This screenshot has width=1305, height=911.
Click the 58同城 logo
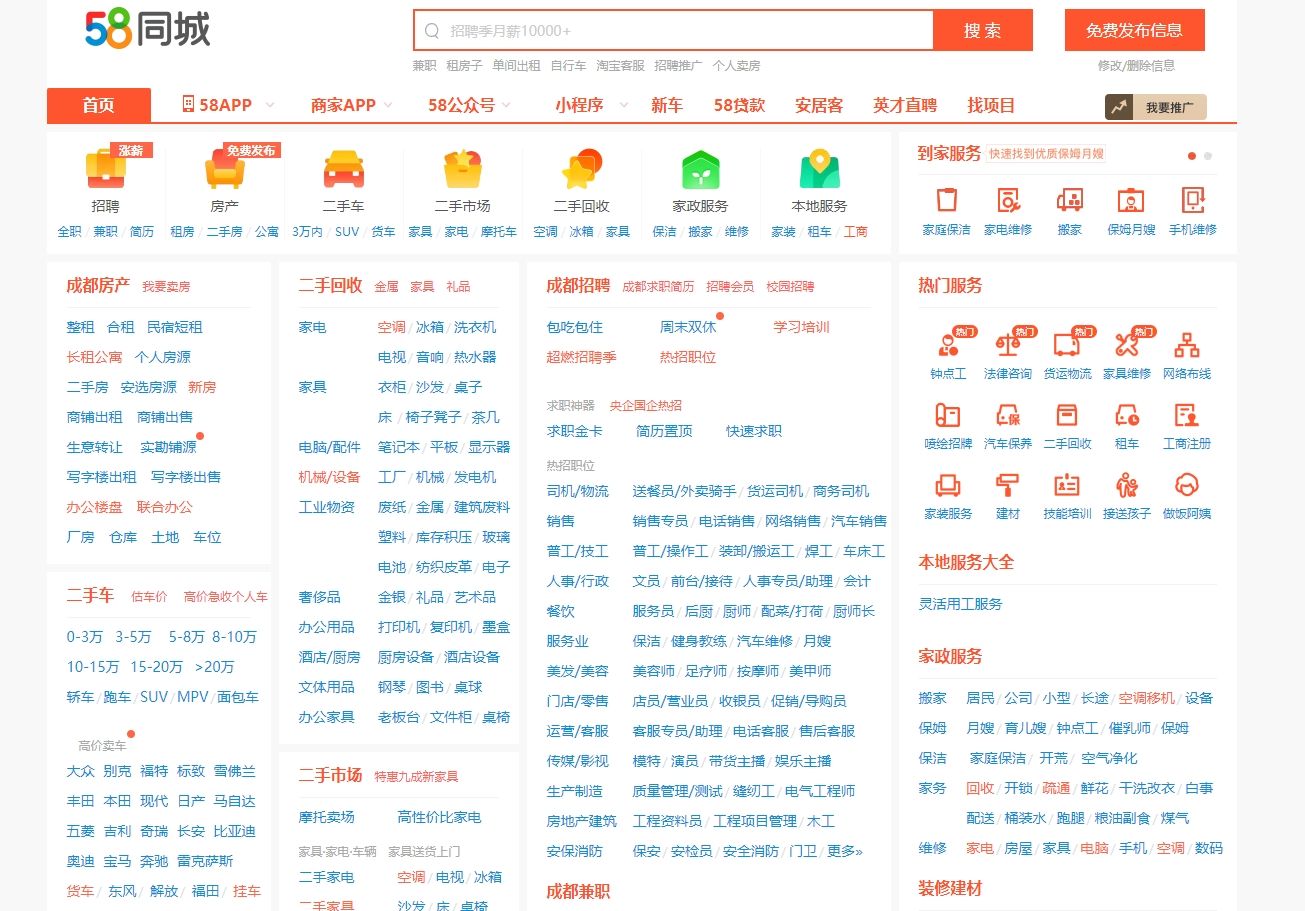point(148,30)
